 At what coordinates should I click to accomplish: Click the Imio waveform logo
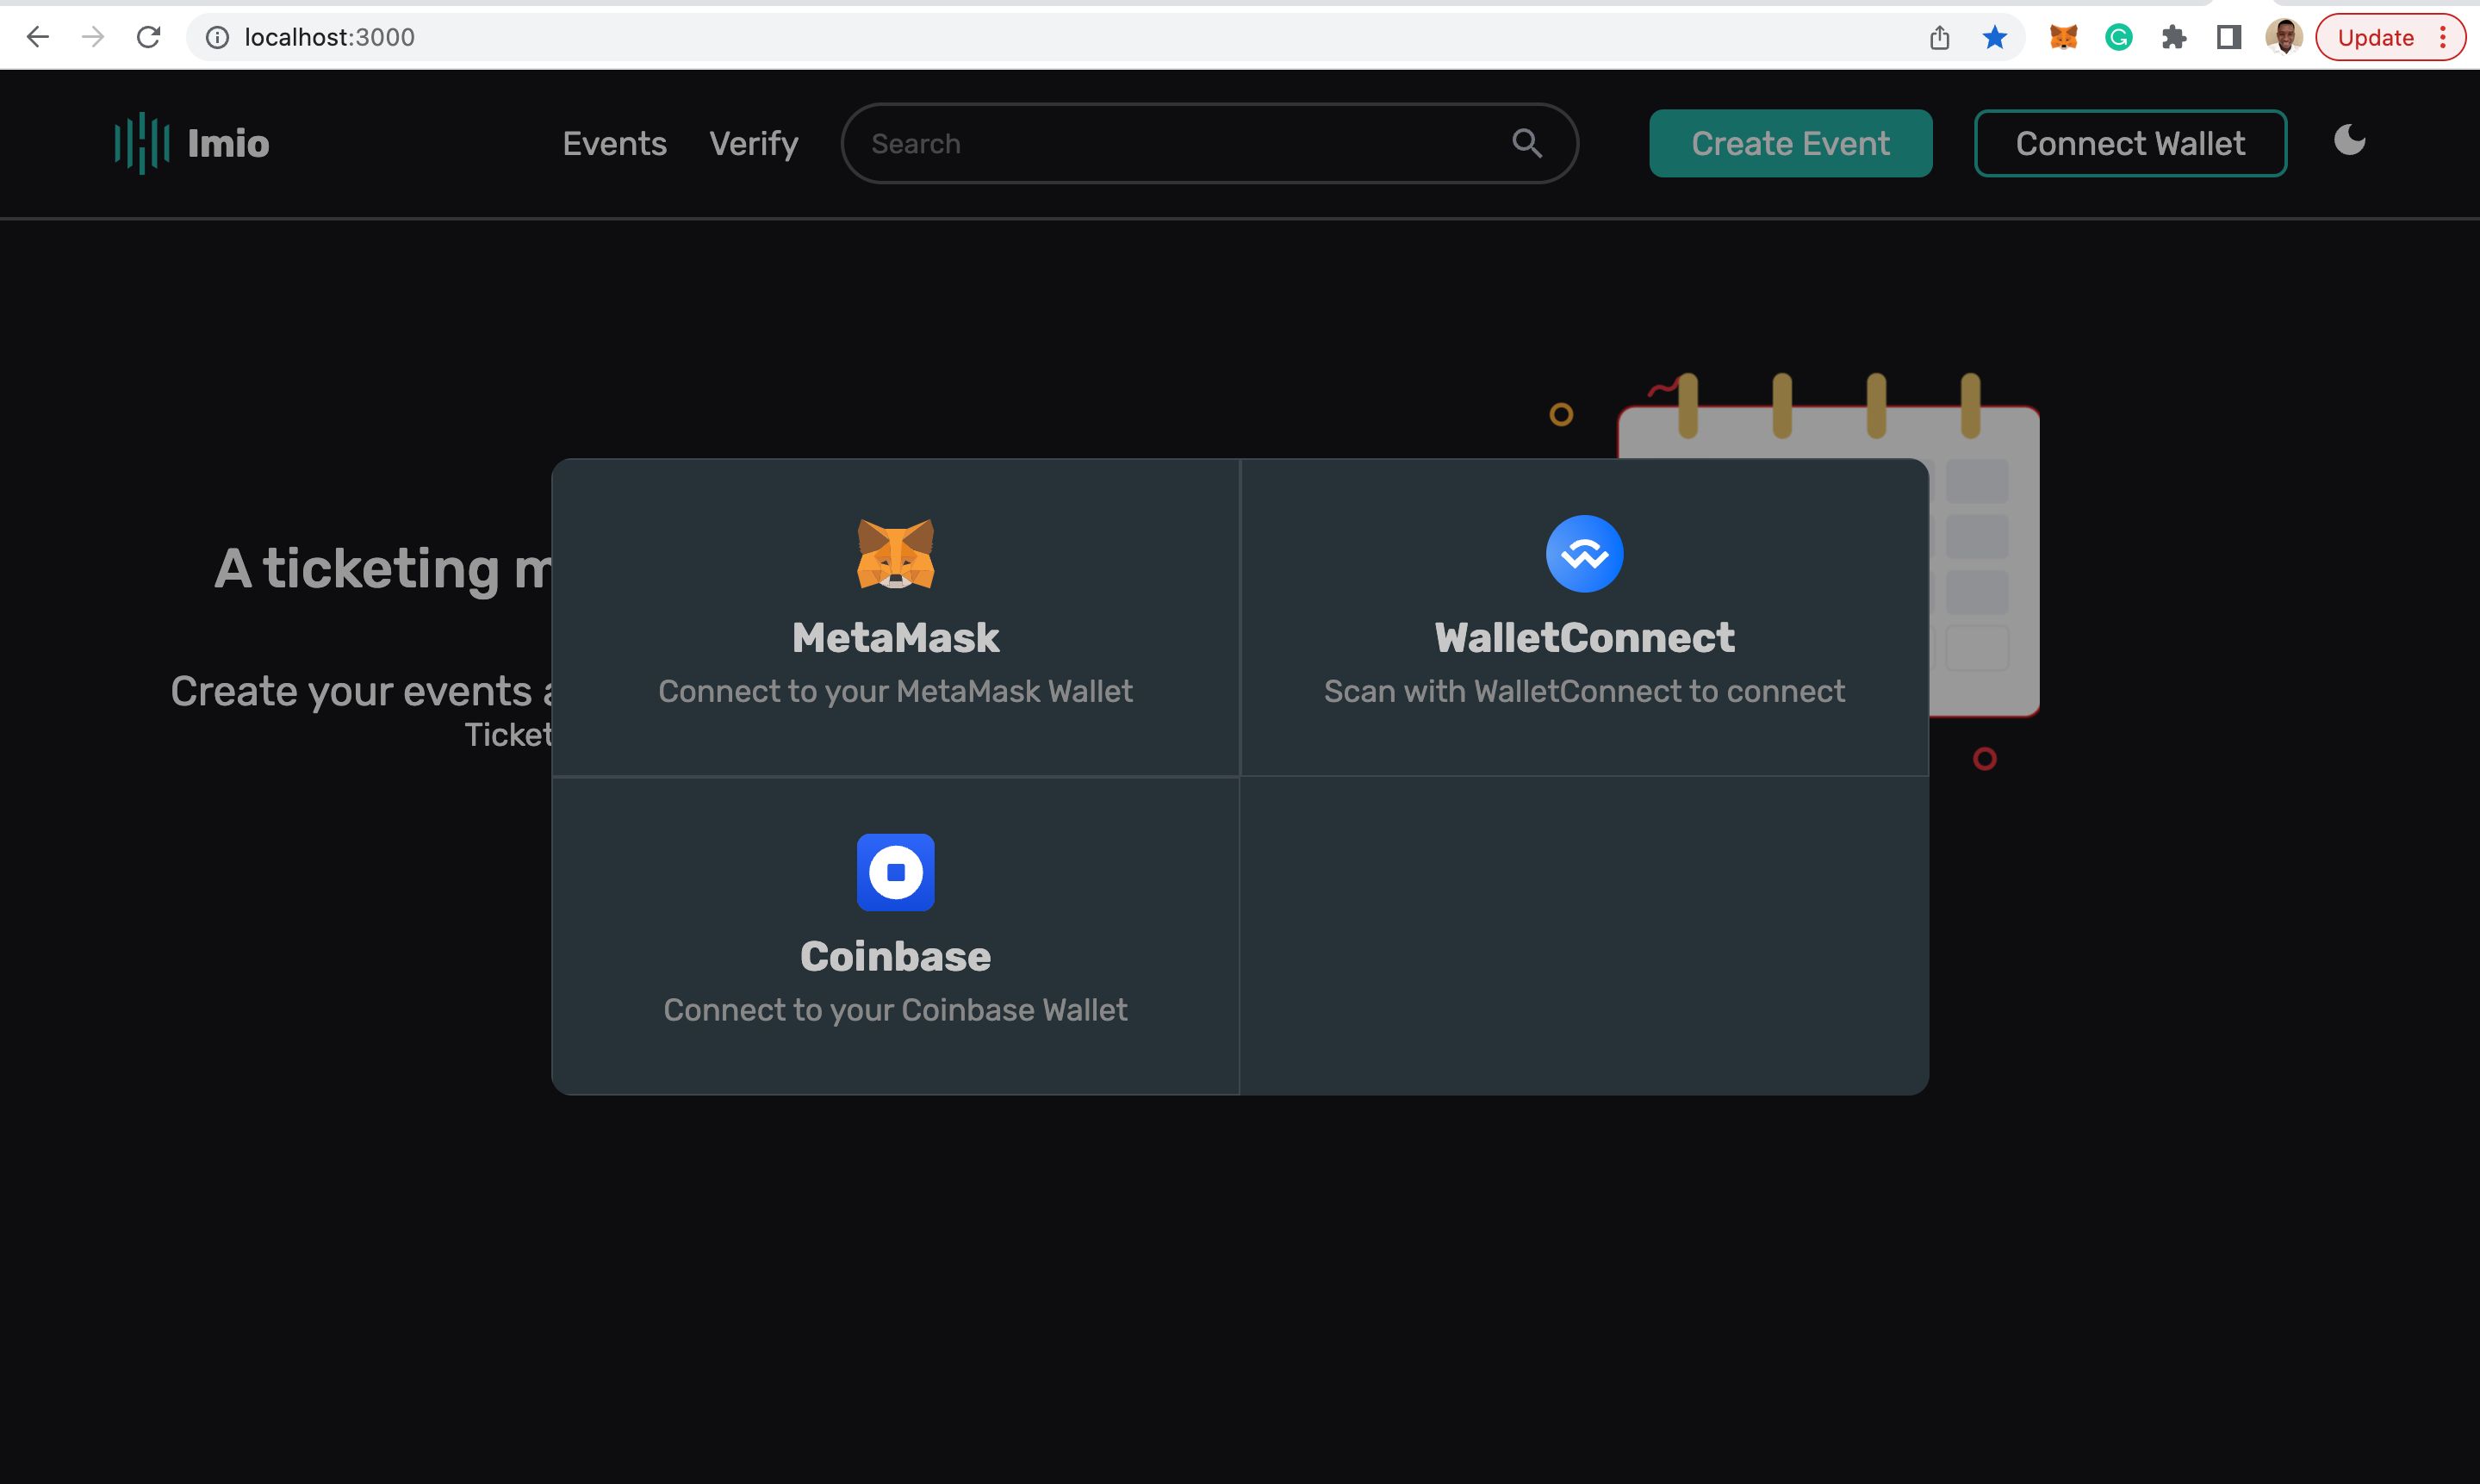[142, 143]
